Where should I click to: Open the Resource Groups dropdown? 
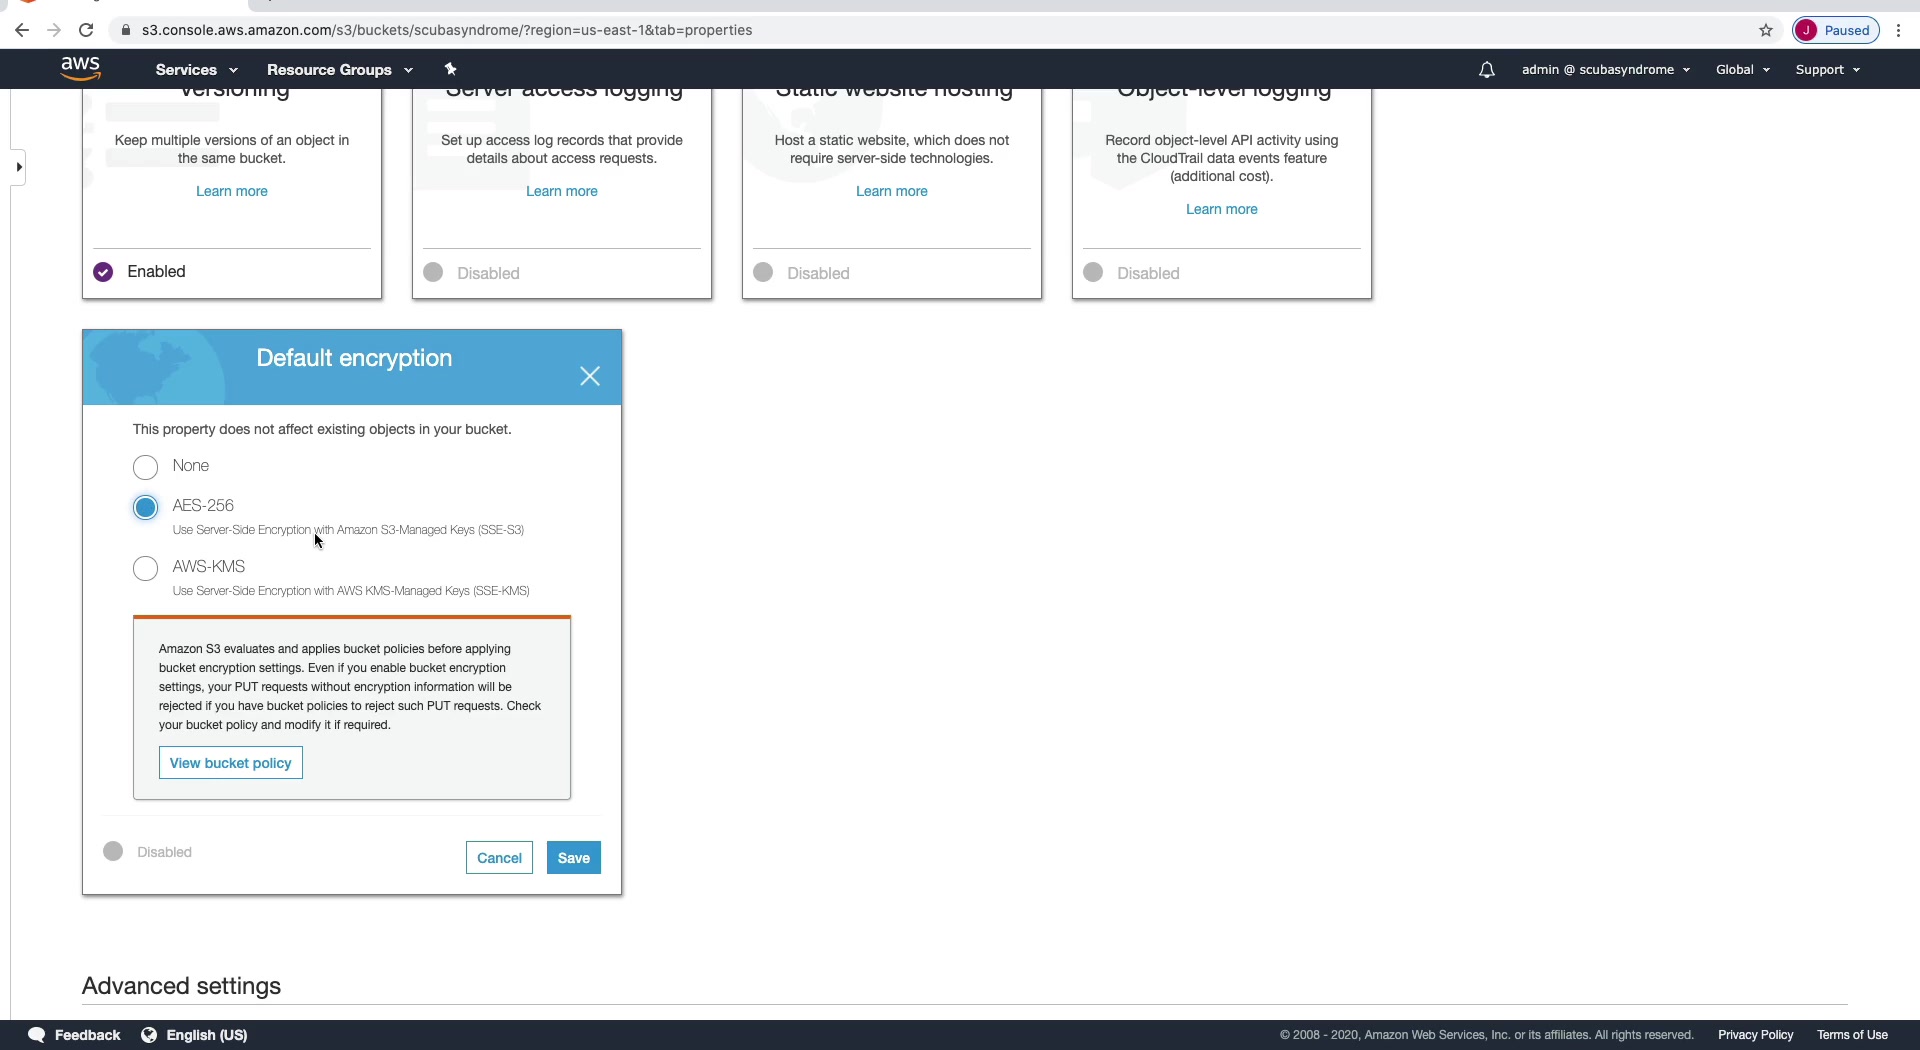(x=339, y=70)
